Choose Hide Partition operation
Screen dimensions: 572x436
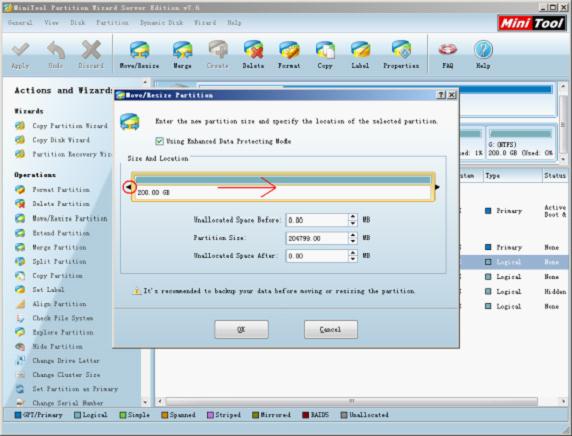pyautogui.click(x=49, y=347)
